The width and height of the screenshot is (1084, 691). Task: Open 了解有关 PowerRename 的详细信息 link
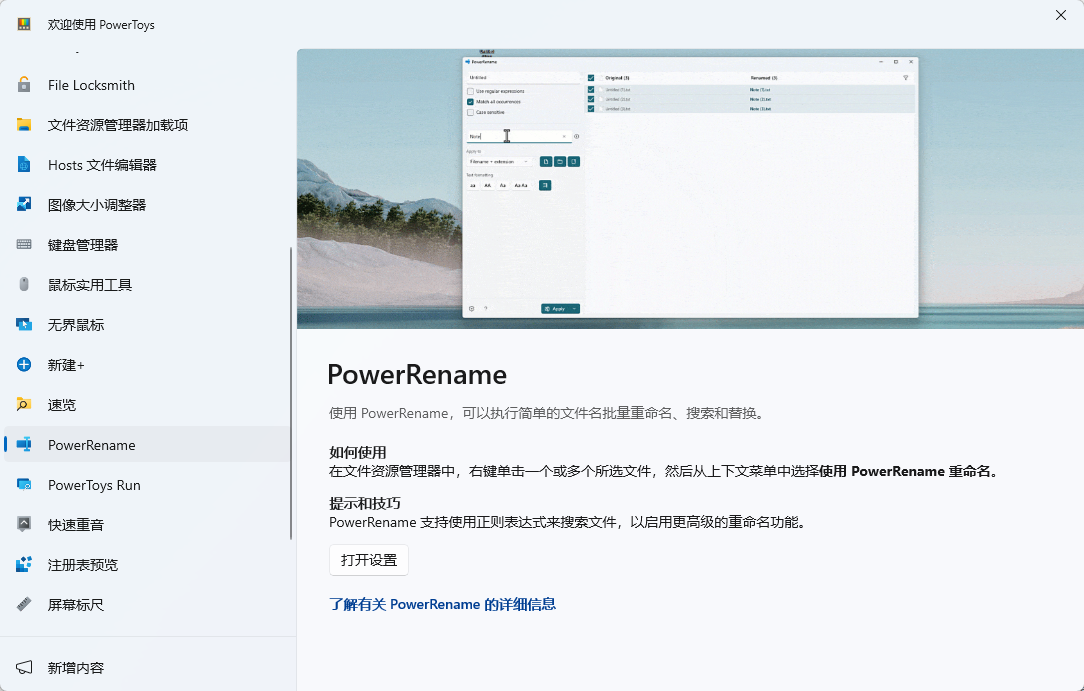442,605
